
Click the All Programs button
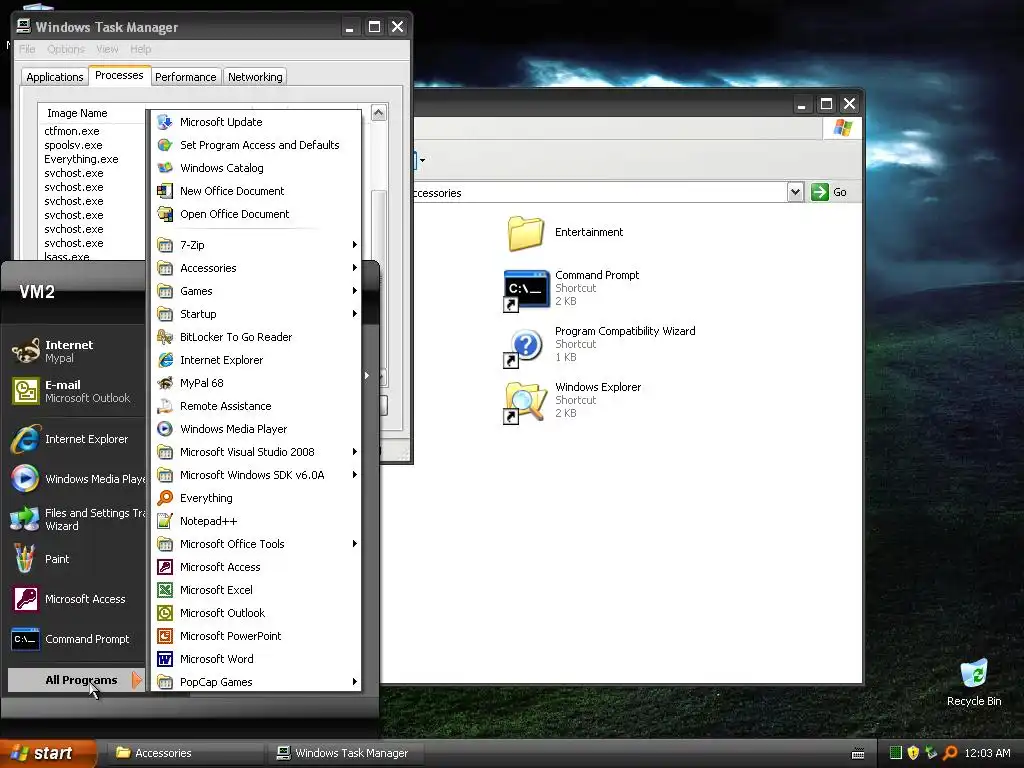pyautogui.click(x=75, y=680)
